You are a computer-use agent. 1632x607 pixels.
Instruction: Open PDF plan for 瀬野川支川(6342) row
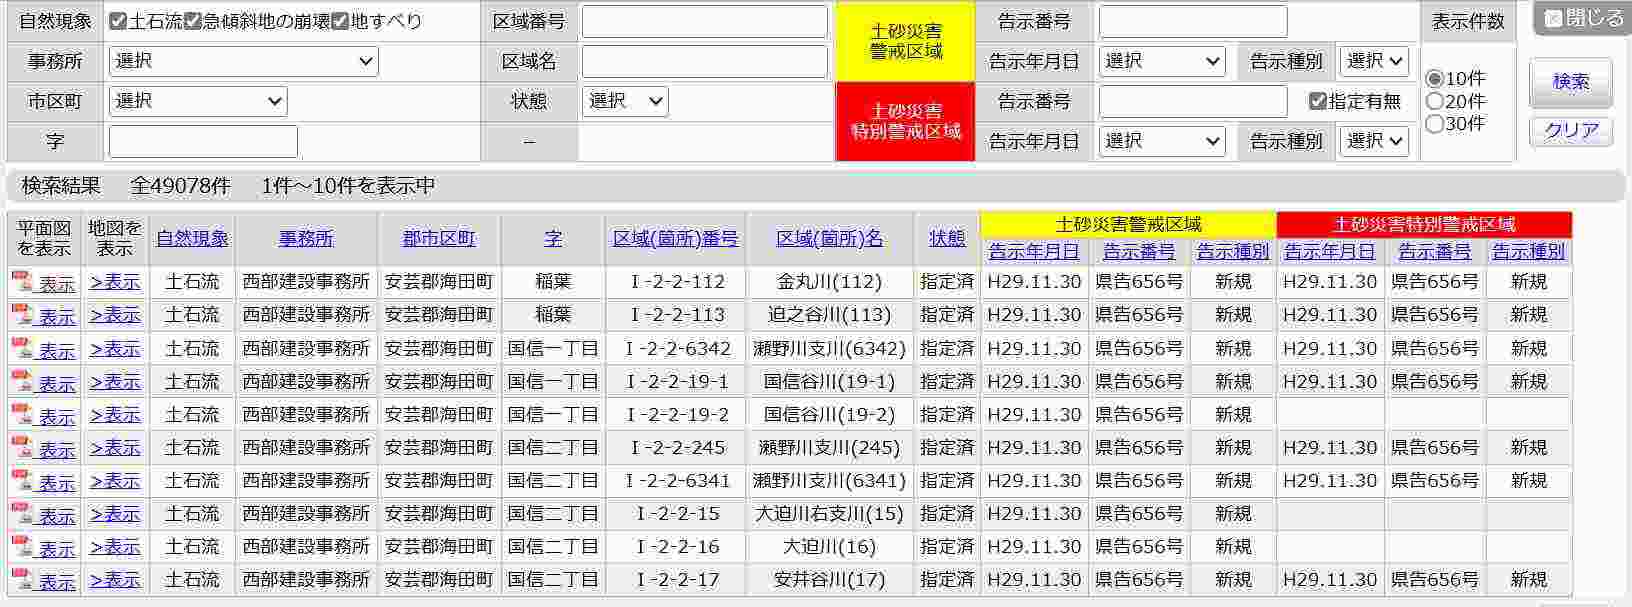point(43,350)
